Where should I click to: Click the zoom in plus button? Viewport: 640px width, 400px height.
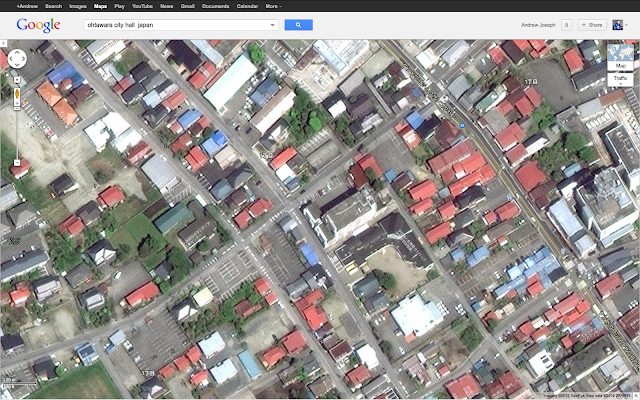coord(17,80)
